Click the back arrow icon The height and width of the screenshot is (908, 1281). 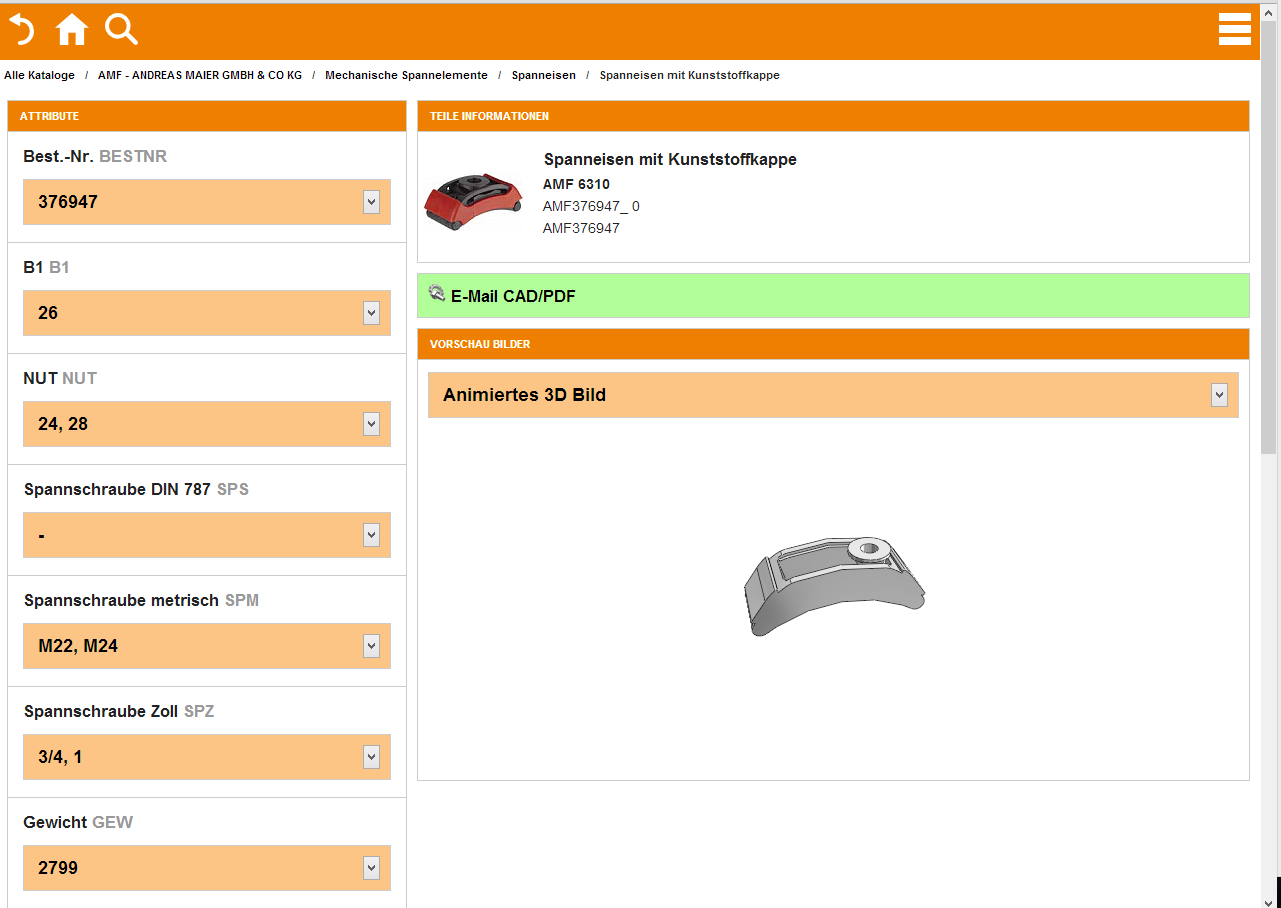tap(22, 30)
